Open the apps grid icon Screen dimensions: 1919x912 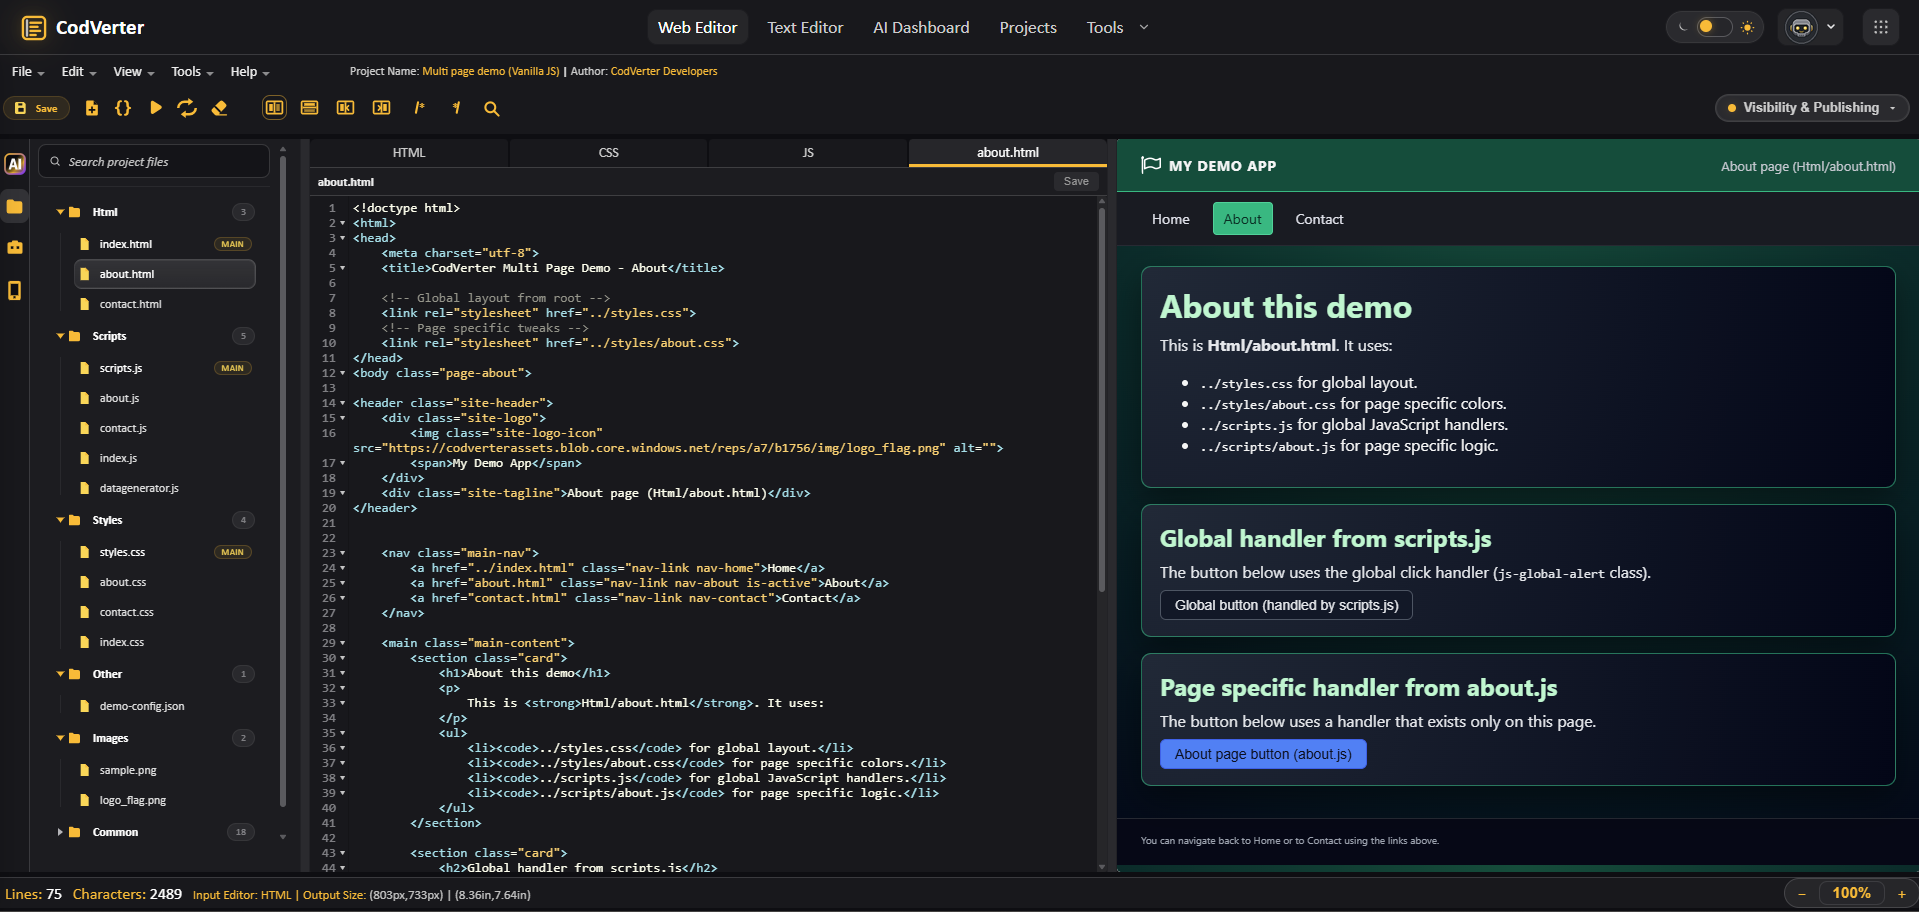click(1881, 28)
